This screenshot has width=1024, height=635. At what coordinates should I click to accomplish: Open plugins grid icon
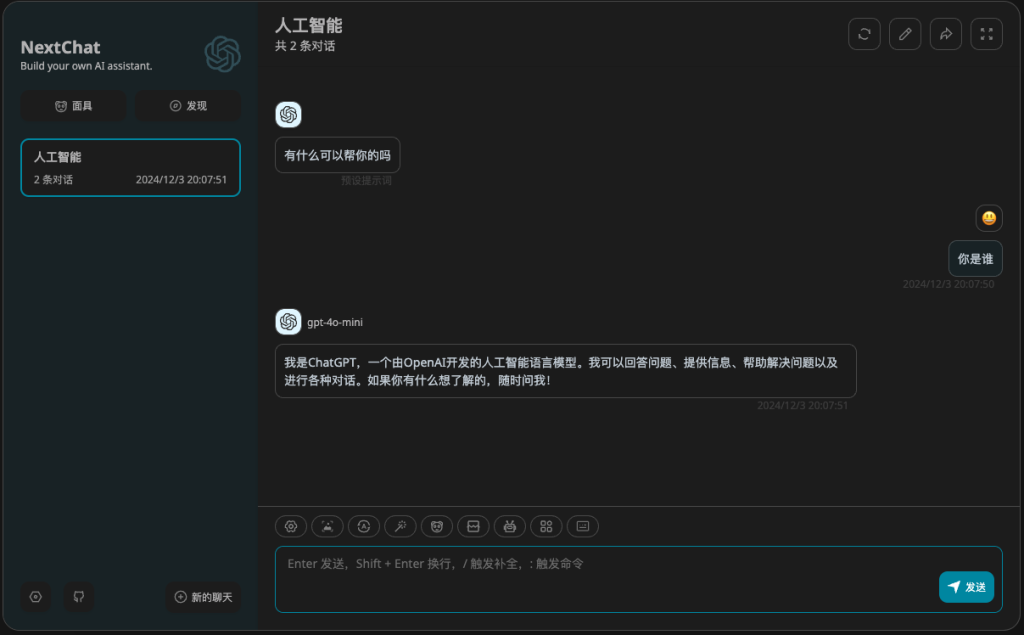click(547, 527)
